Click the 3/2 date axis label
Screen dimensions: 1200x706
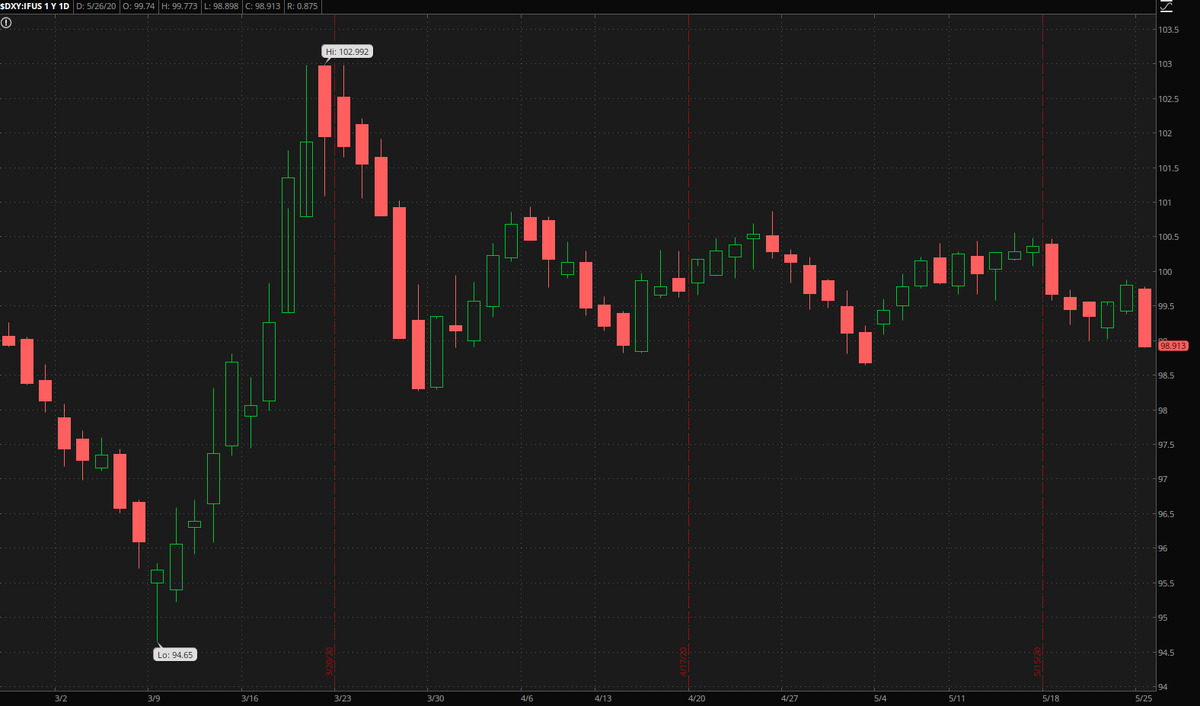tap(60, 699)
